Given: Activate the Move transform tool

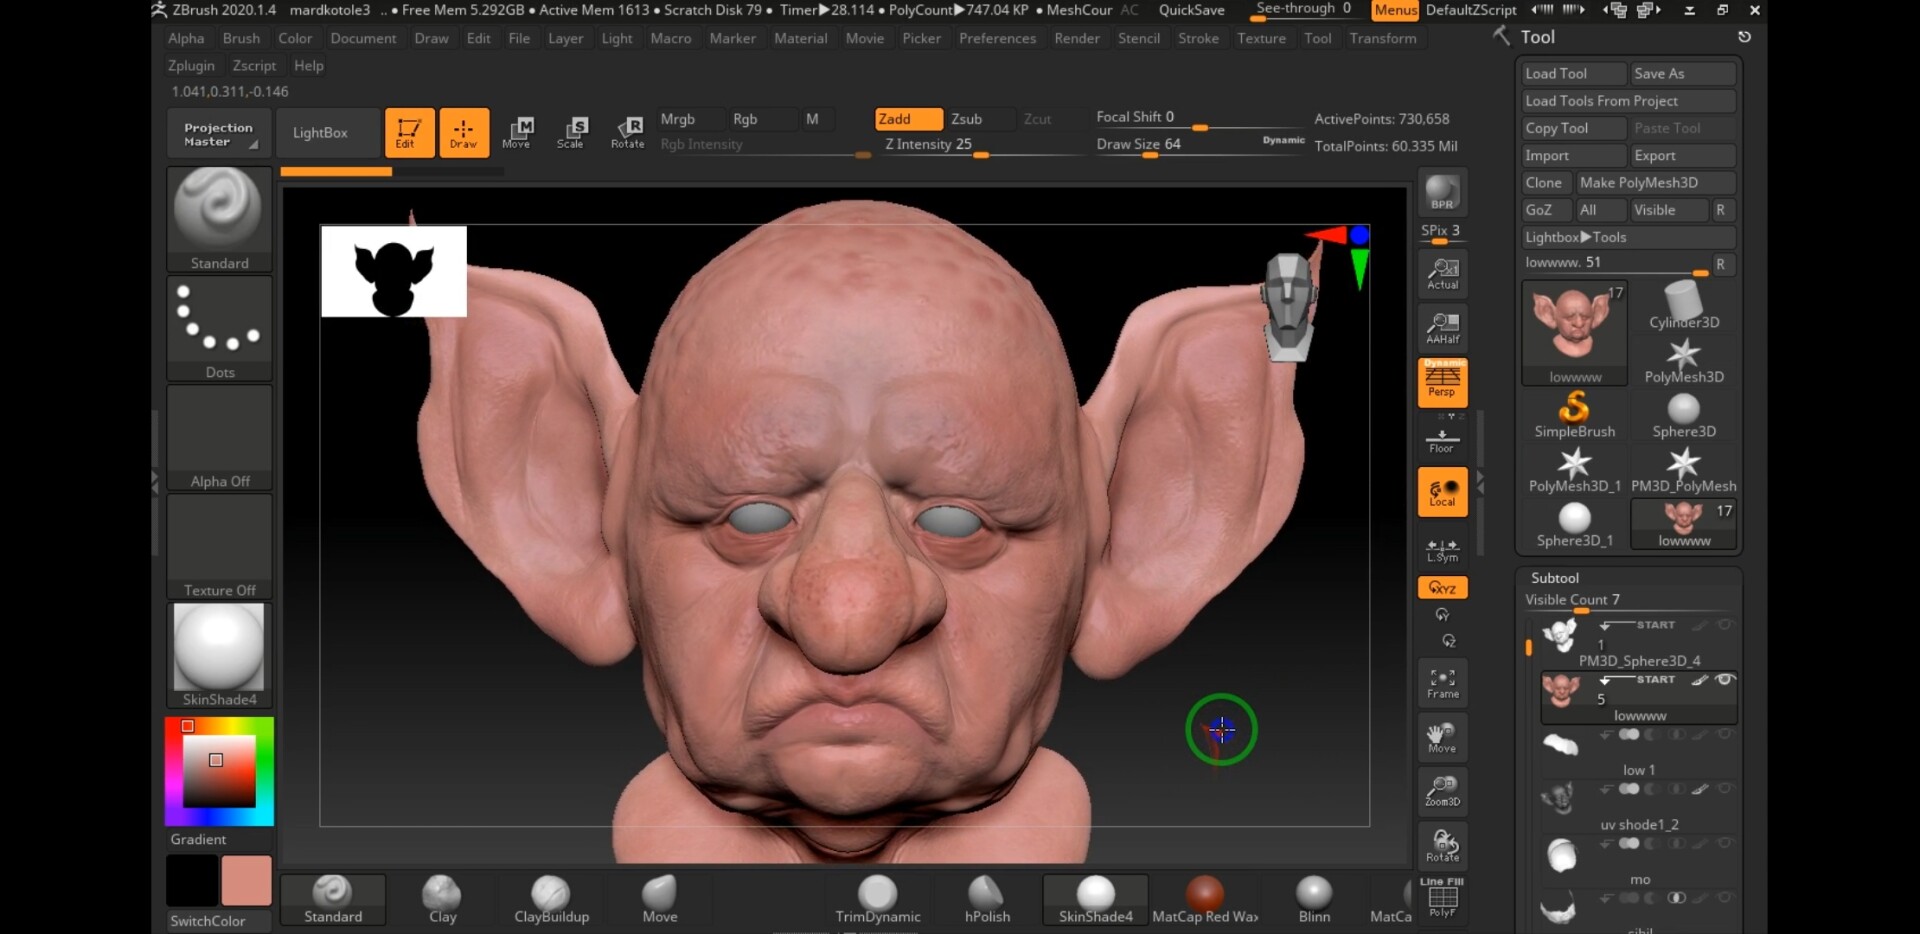Looking at the screenshot, I should point(517,132).
